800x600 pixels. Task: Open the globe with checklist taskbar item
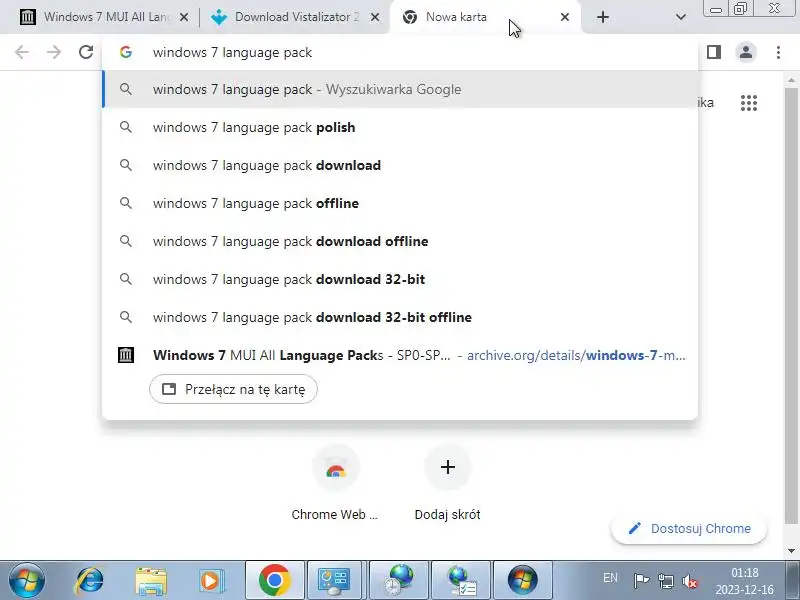pyautogui.click(x=461, y=581)
